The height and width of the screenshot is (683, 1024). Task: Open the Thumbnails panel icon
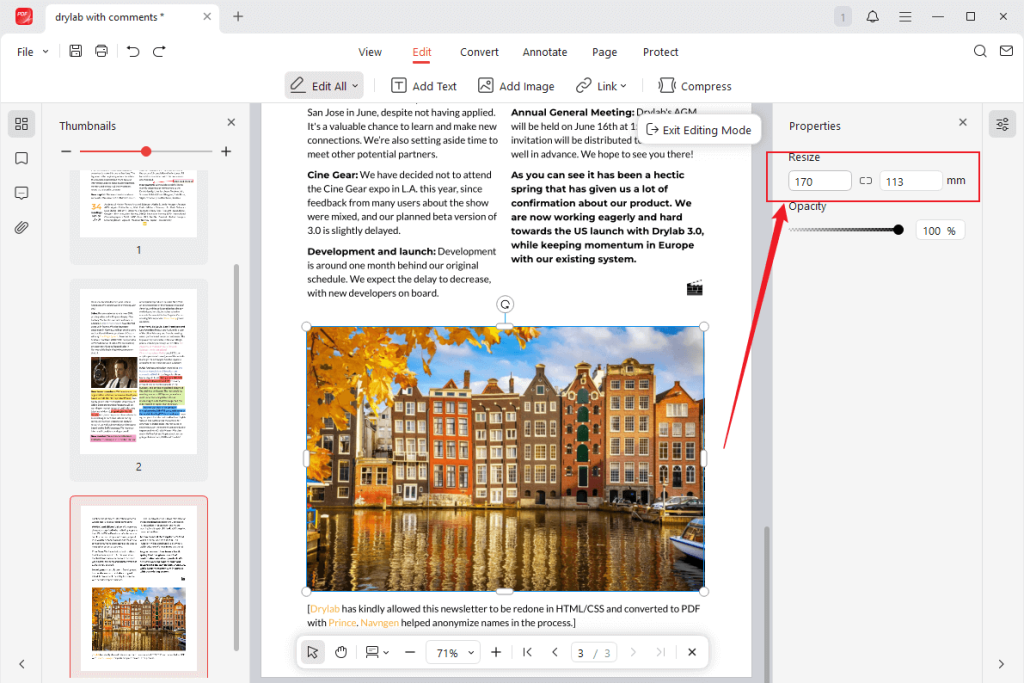coord(21,124)
